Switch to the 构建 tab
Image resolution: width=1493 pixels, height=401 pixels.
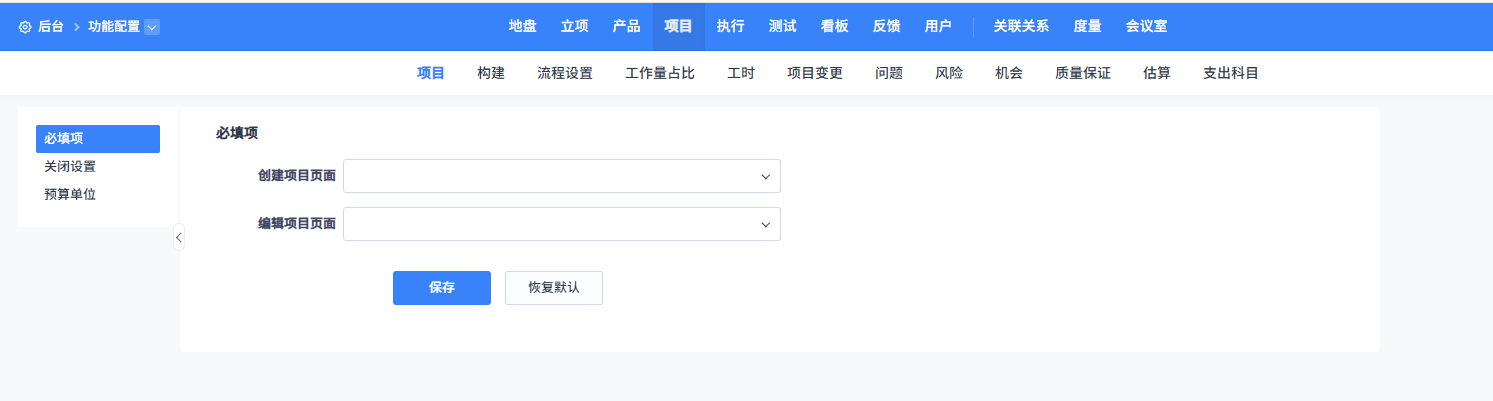(491, 73)
